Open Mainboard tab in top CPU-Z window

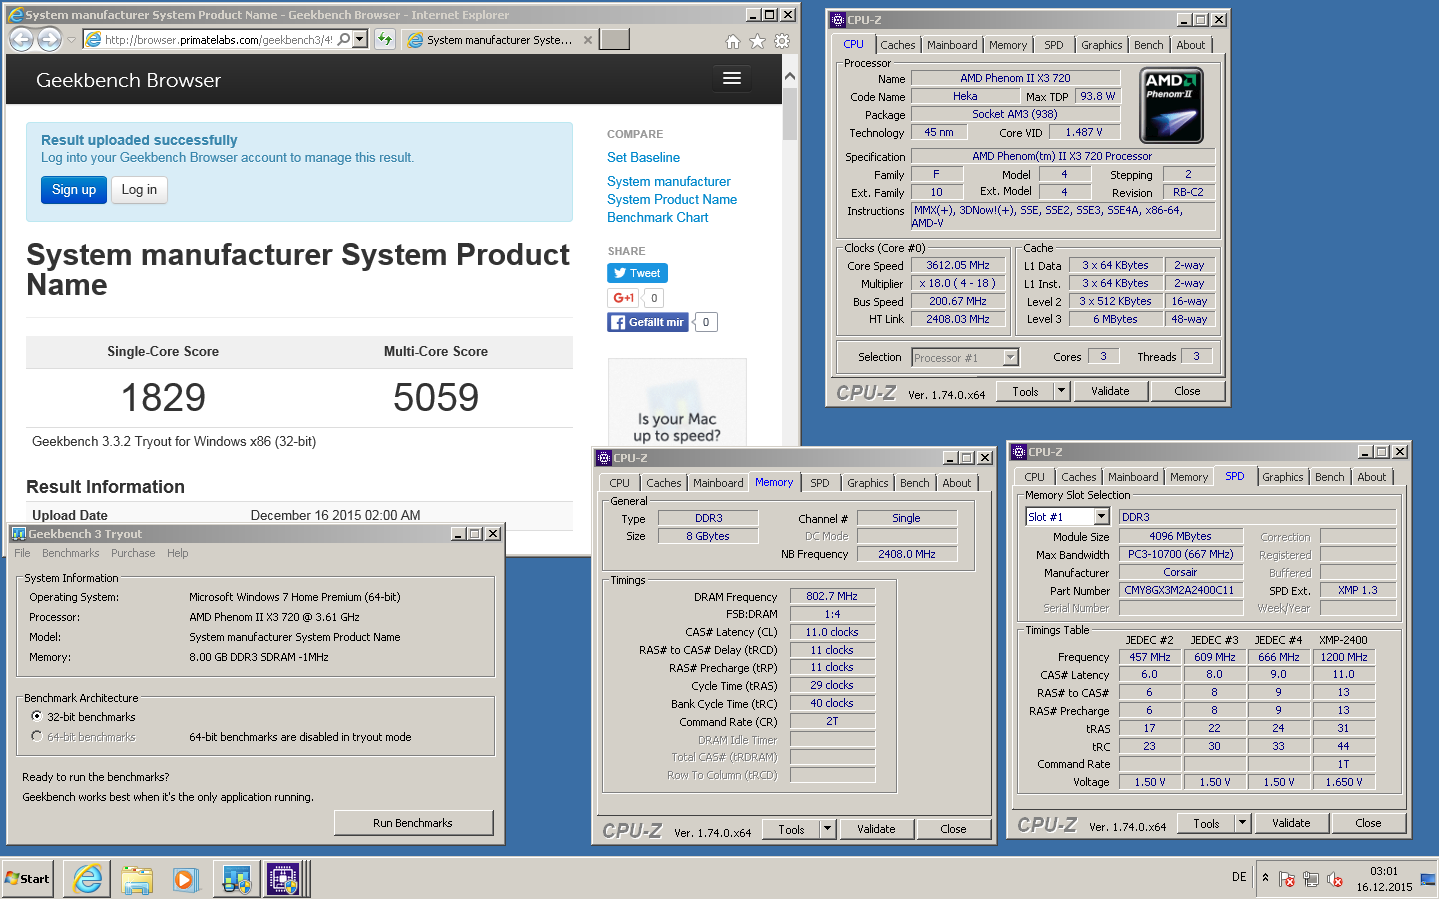pos(952,45)
